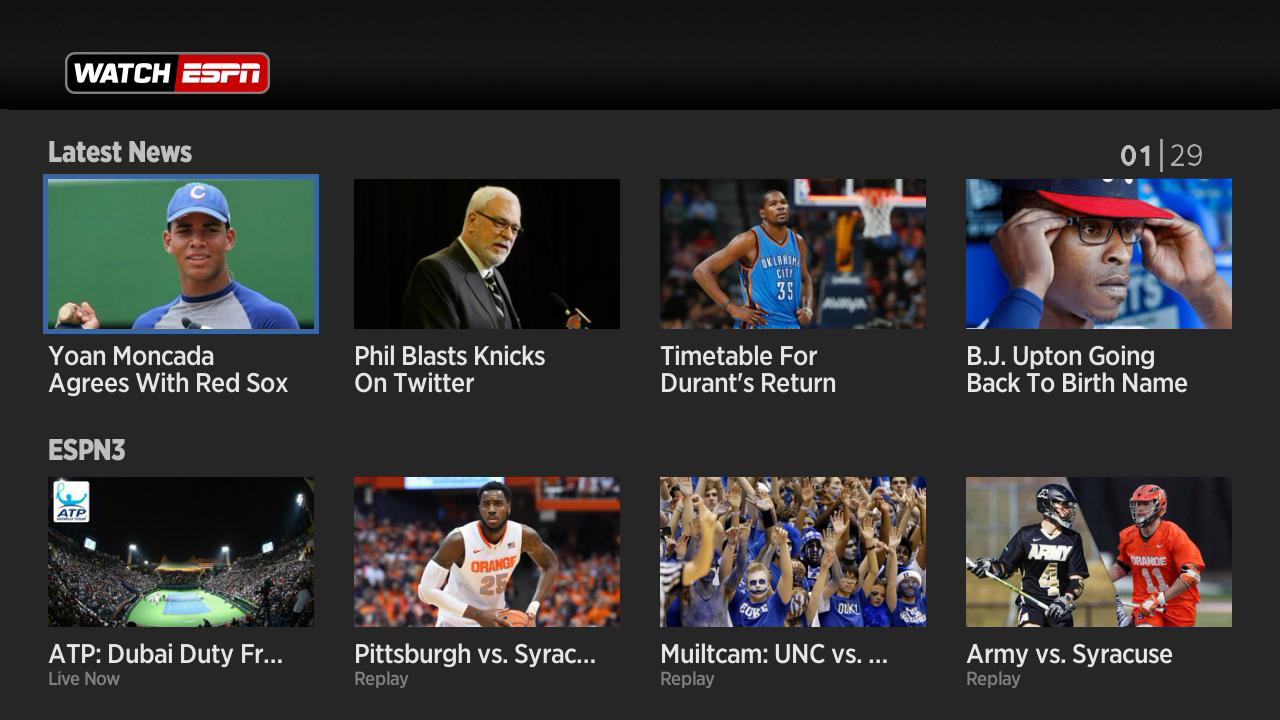Click 'Replay' label under Pittsburgh vs. Syracuse

tap(381, 679)
